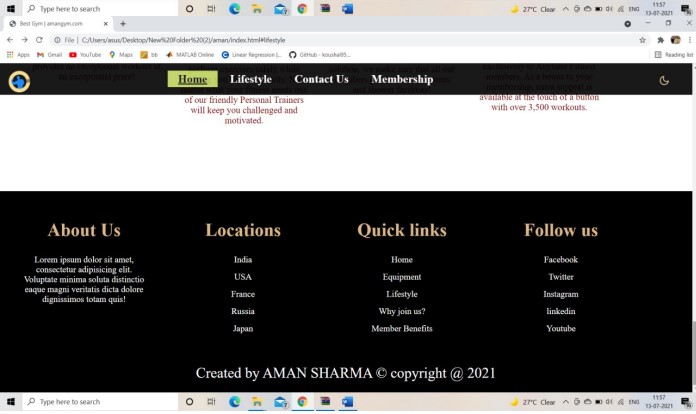The image size is (696, 414).
Task: Close the Best Gym browser tab
Action: point(106,24)
